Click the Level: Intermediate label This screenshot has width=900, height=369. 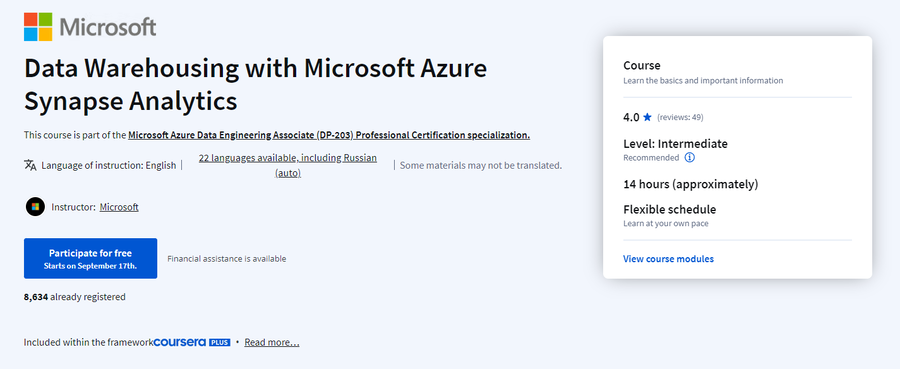[676, 143]
